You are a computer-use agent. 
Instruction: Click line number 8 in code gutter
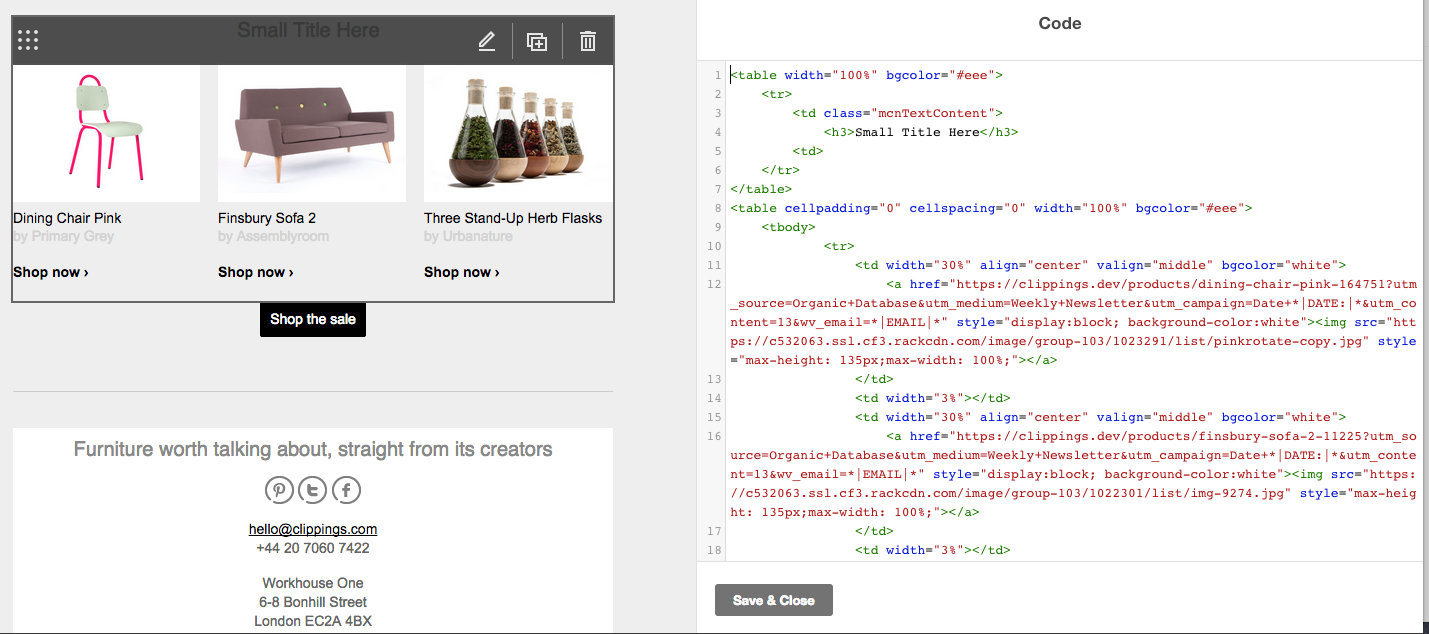point(717,208)
